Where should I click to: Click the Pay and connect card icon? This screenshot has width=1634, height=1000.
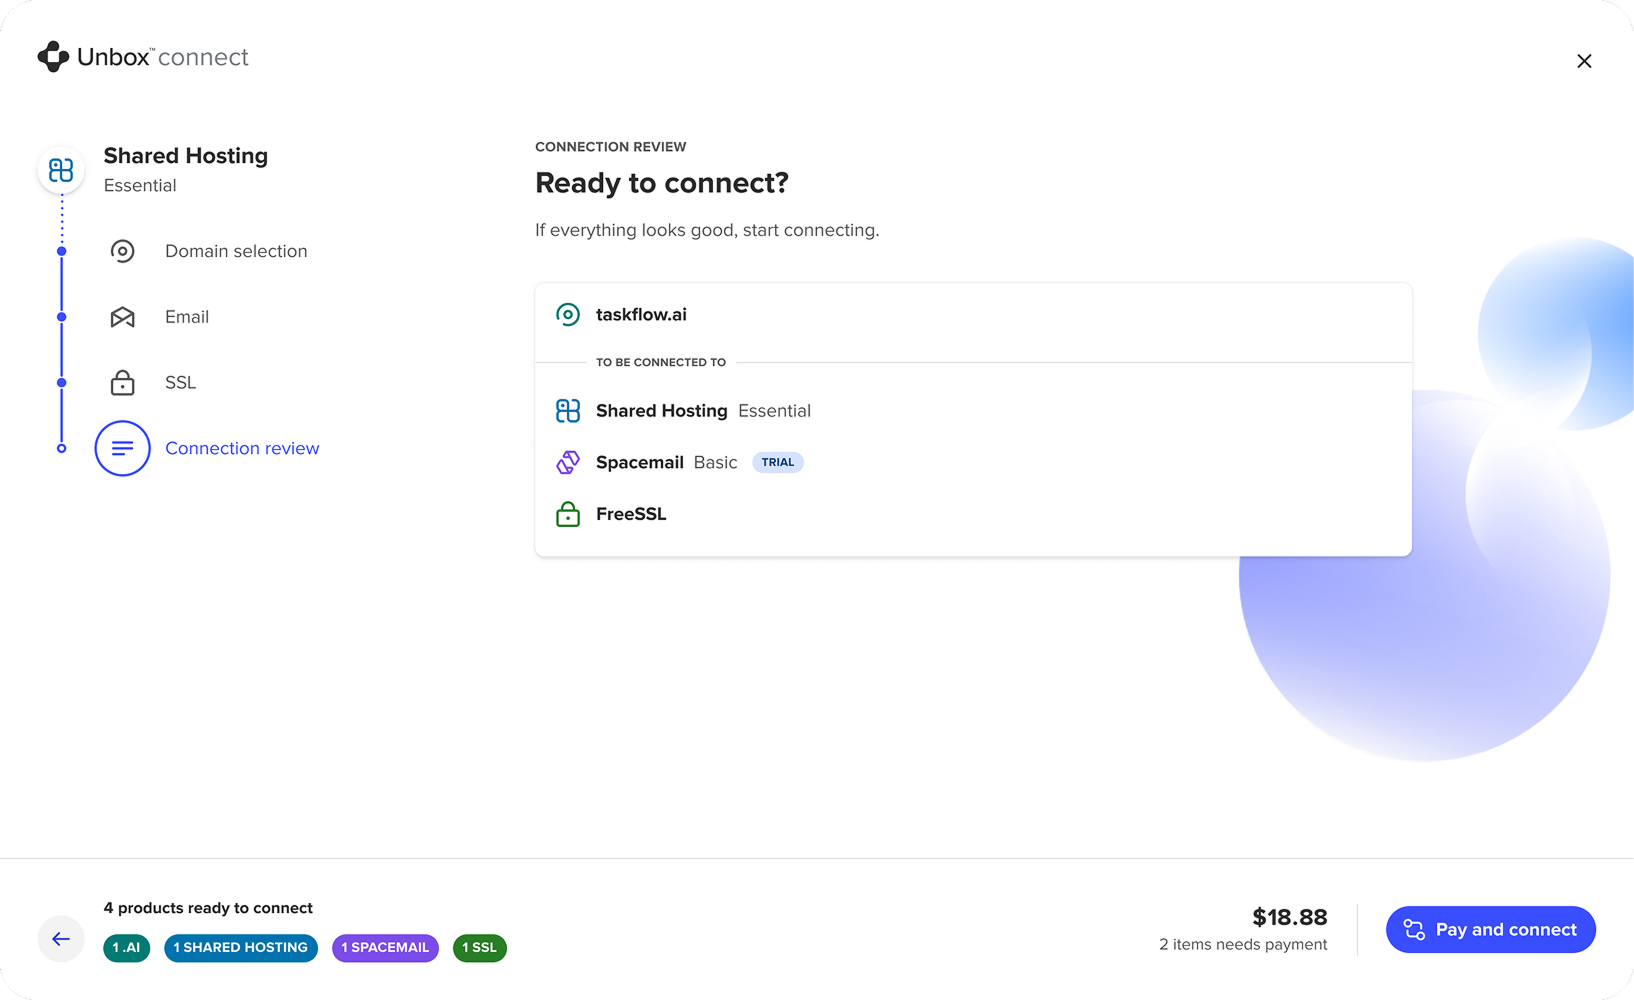[x=1413, y=929]
